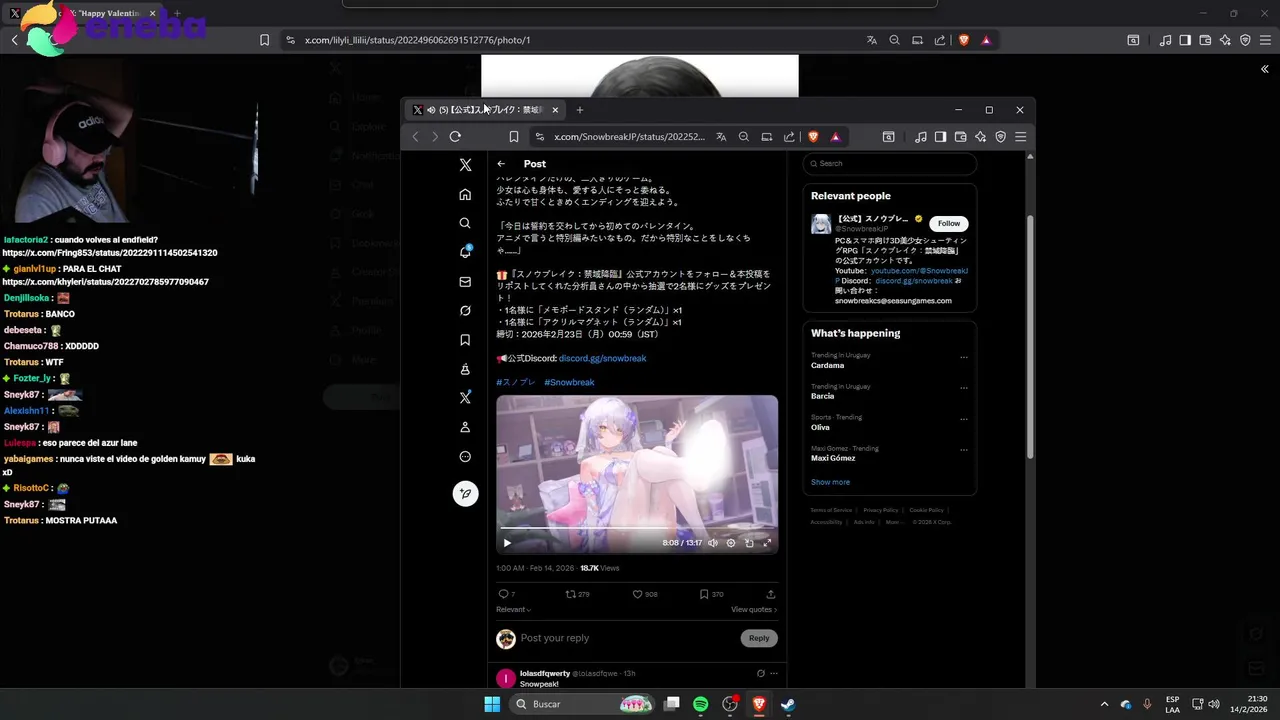Viewport: 1280px width, 720px height.
Task: Toggle sidebar panel icon in front window
Action: click(x=940, y=137)
